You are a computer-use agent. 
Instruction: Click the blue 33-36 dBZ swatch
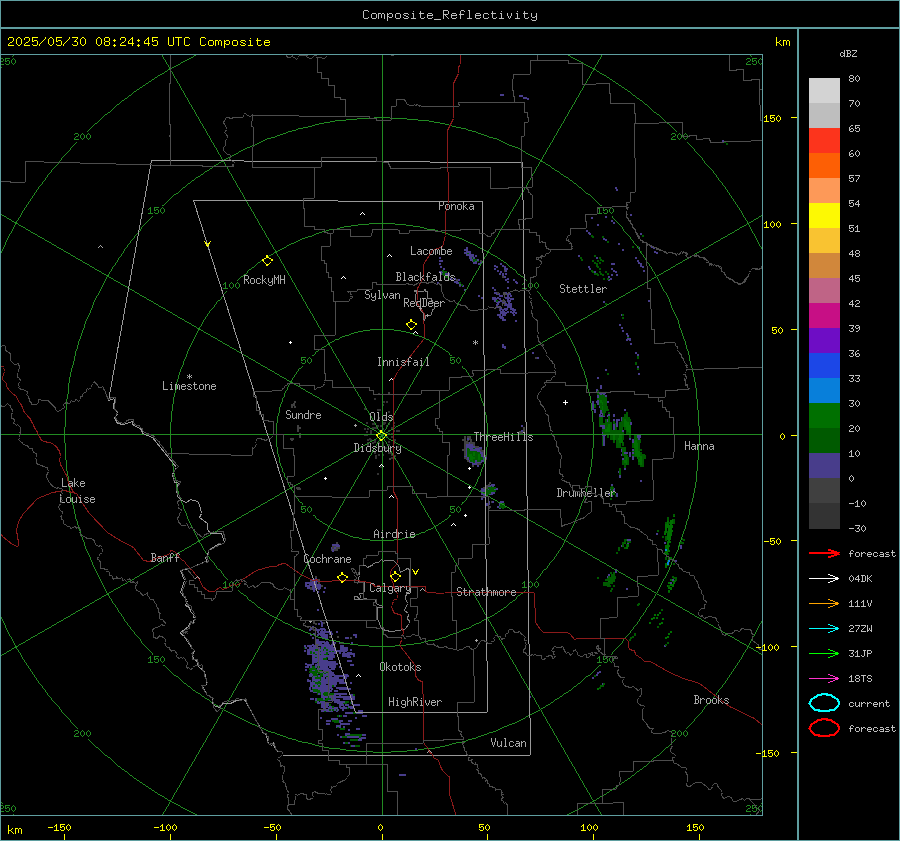pyautogui.click(x=824, y=366)
